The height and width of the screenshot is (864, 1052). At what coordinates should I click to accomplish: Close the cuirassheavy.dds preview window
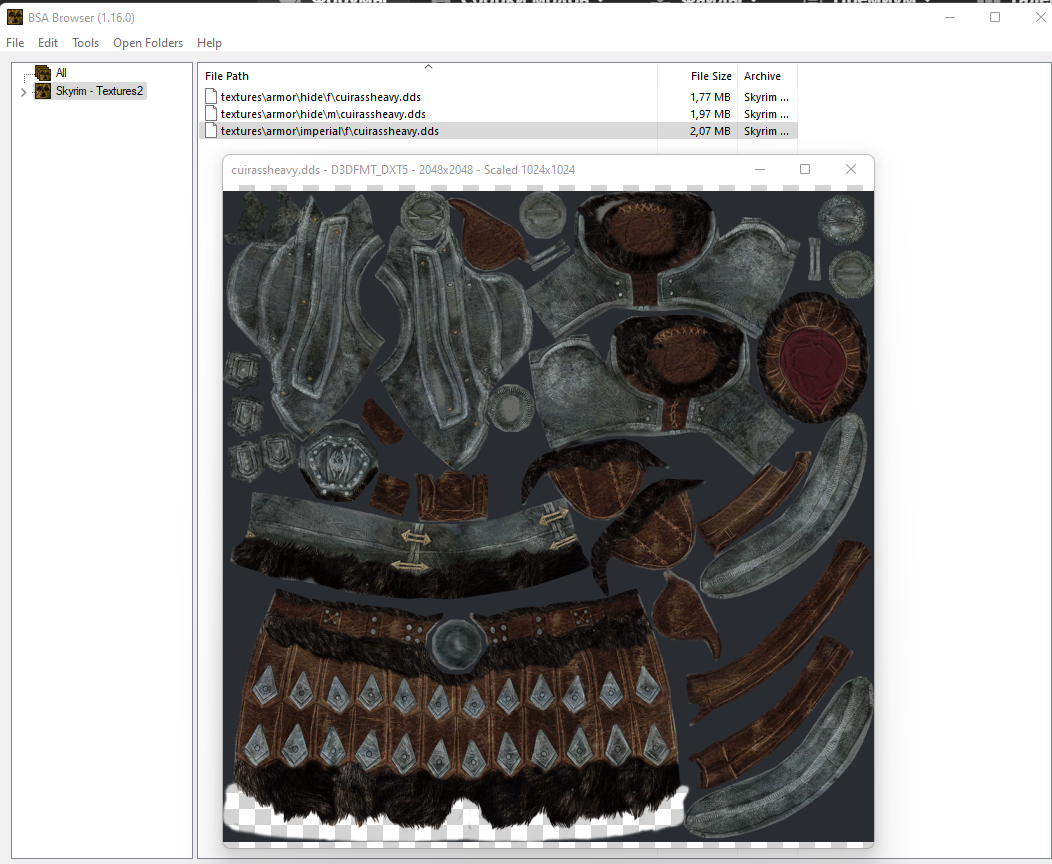pos(851,169)
